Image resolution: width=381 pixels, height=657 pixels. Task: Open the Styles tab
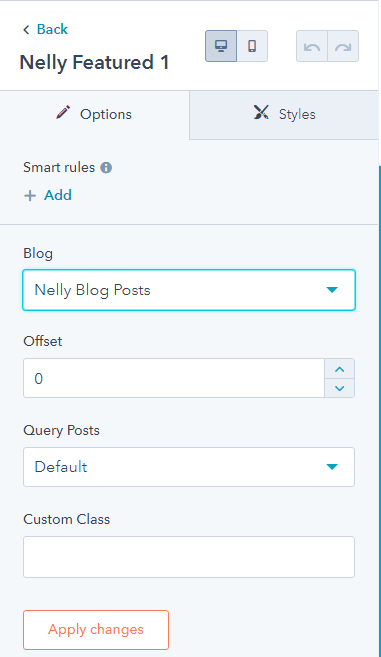click(x=284, y=115)
